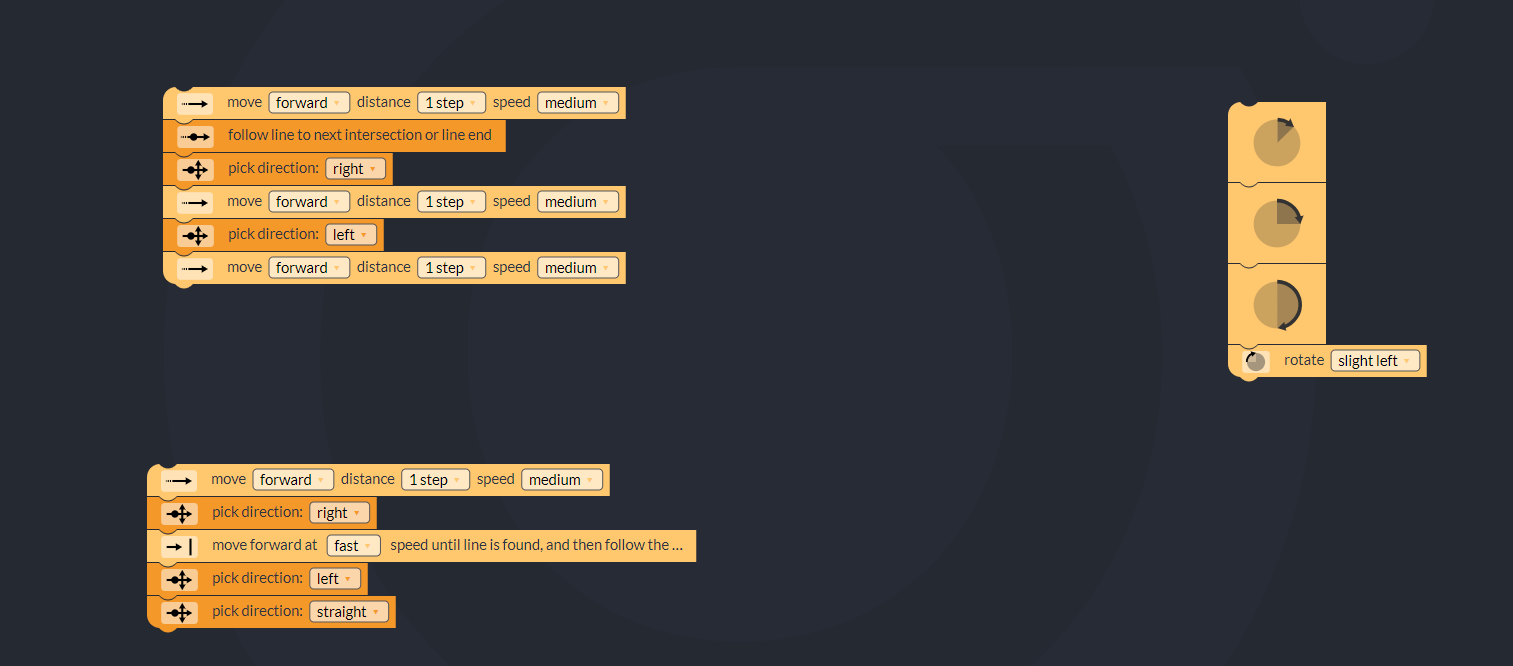Viewport: 1513px width, 666px height.
Task: Select the quarter-turn rotation pie icon block
Action: (1276, 223)
